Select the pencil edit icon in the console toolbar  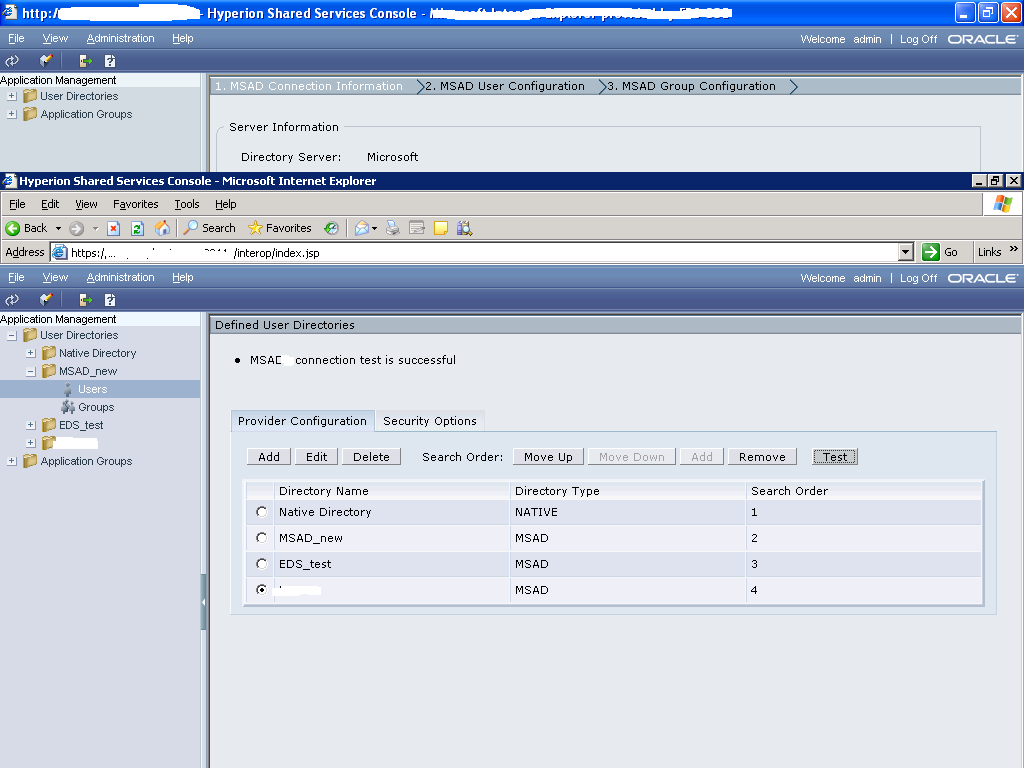(x=45, y=298)
